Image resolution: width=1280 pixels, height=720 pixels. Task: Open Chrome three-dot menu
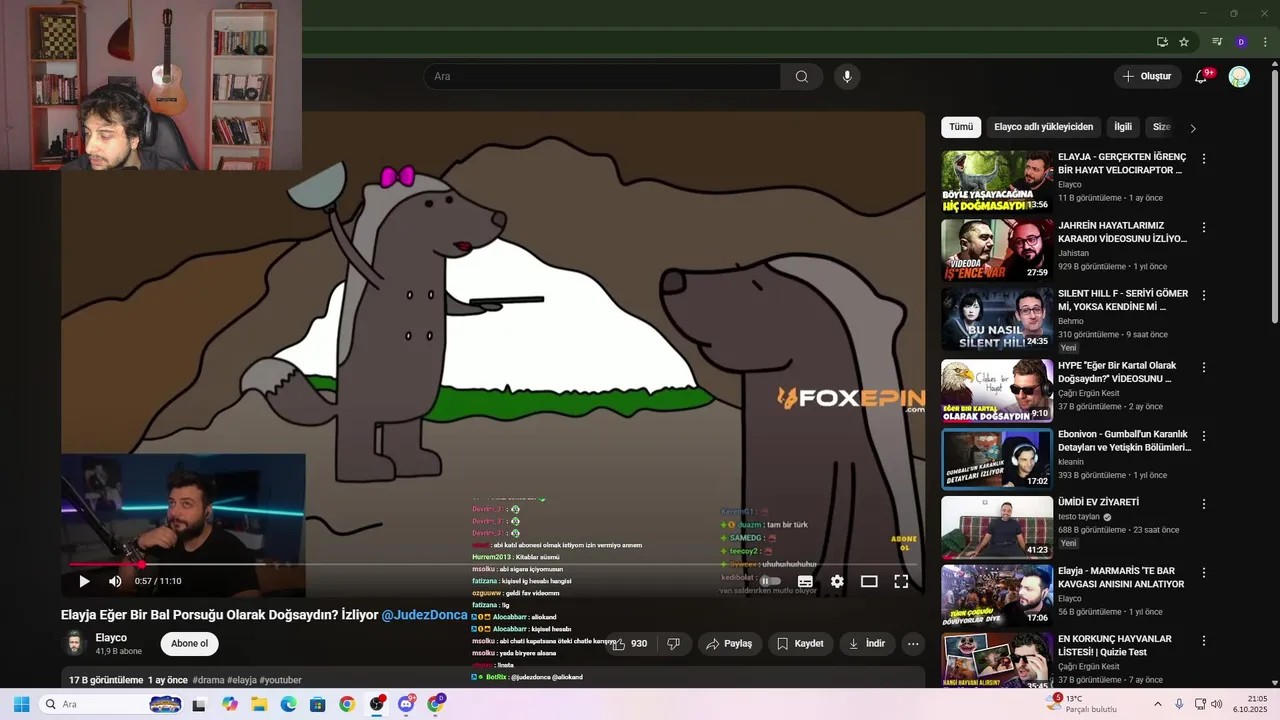(1265, 42)
